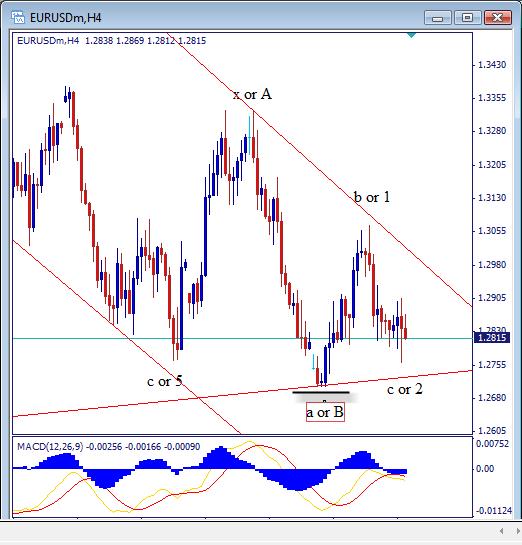This screenshot has width=522, height=545.
Task: Click the 1.2755 price scale value
Action: click(x=492, y=365)
